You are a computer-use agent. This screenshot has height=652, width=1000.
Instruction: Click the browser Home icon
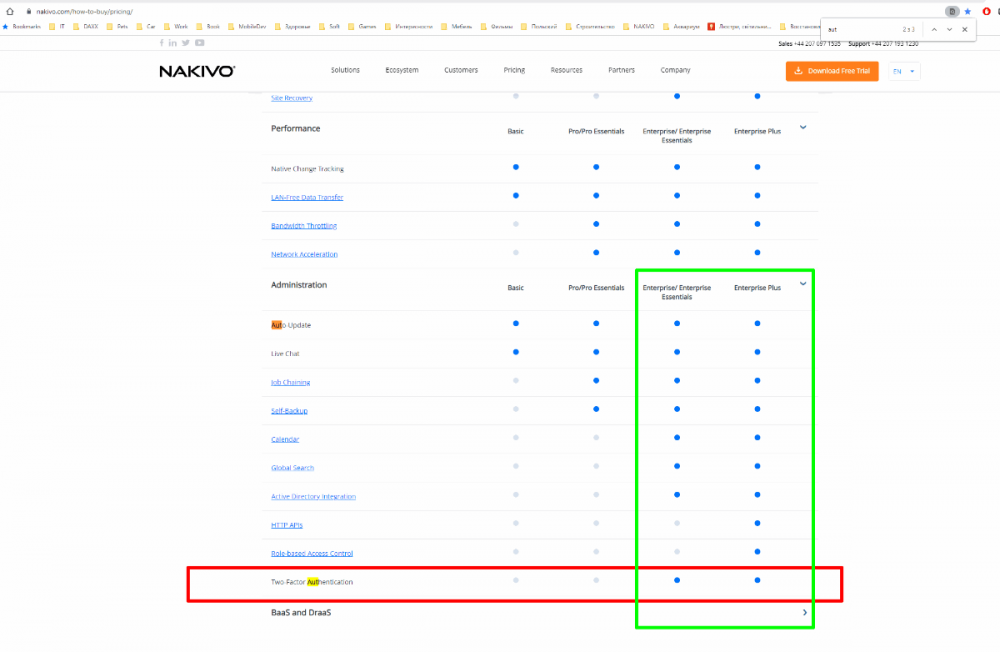pyautogui.click(x=10, y=11)
